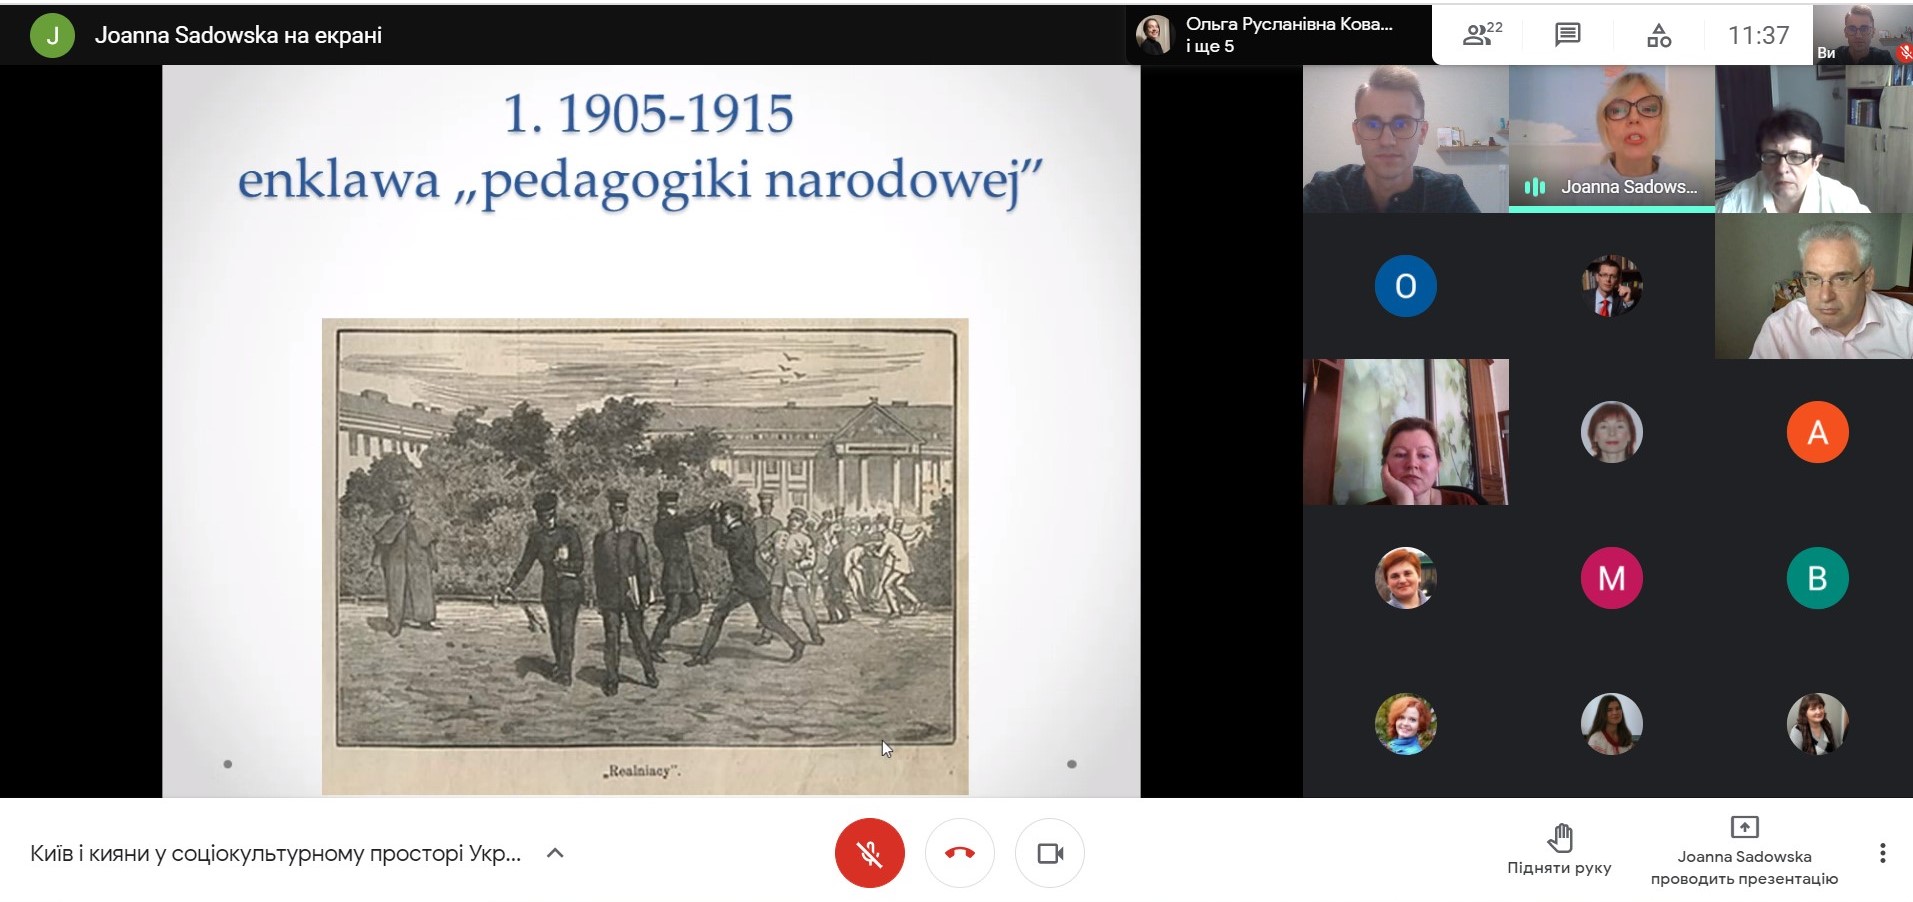The width and height of the screenshot is (1913, 902).
Task: Hang up the call
Action: point(959,853)
